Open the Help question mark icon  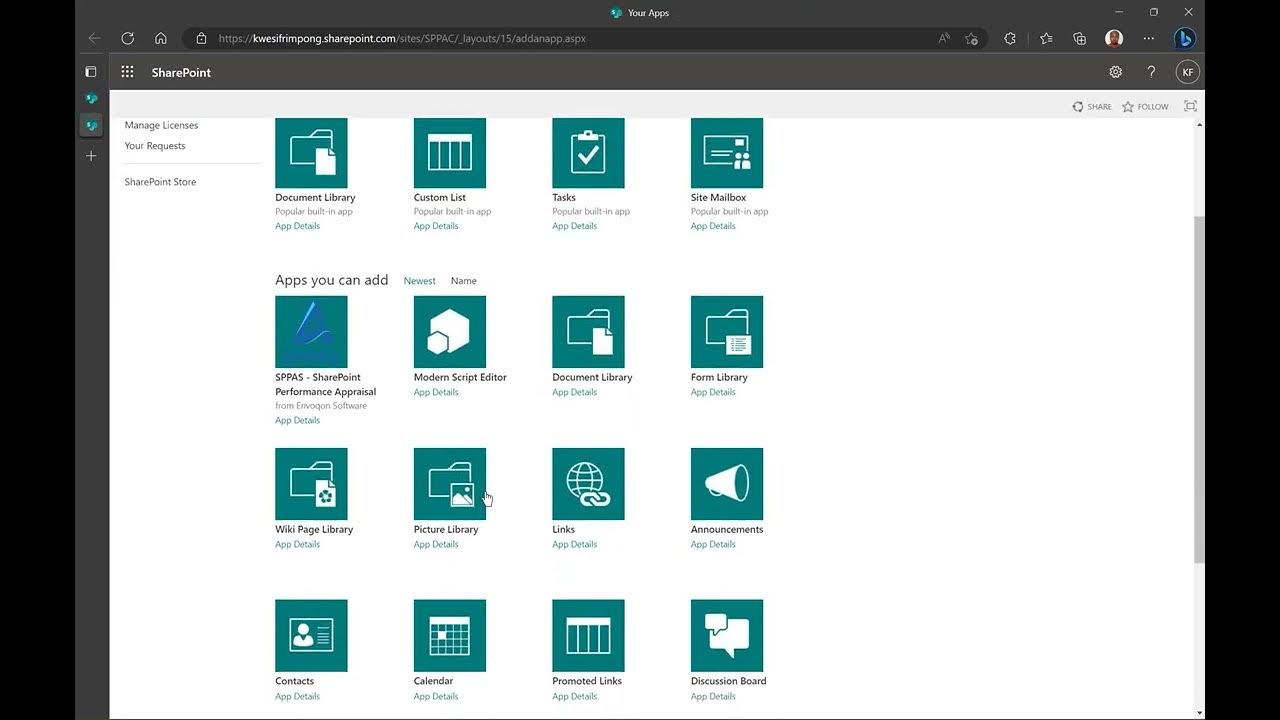[x=1151, y=72]
